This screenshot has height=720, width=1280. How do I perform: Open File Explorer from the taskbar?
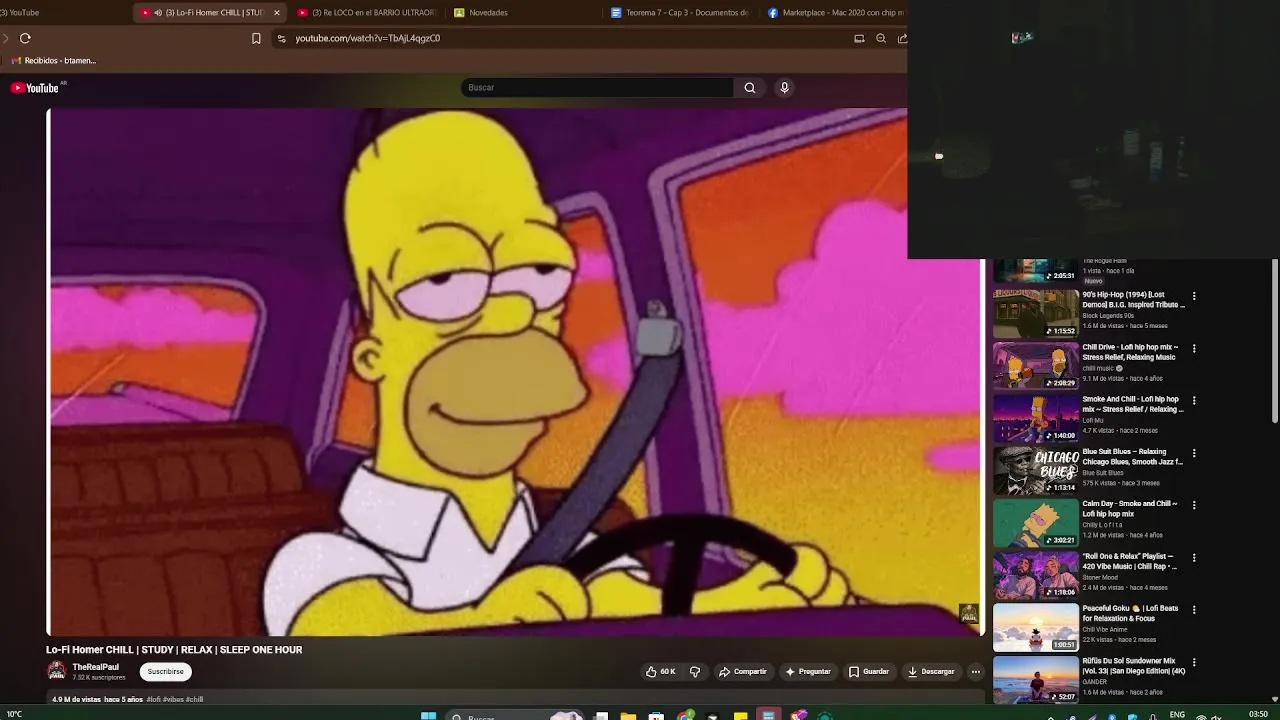[628, 716]
